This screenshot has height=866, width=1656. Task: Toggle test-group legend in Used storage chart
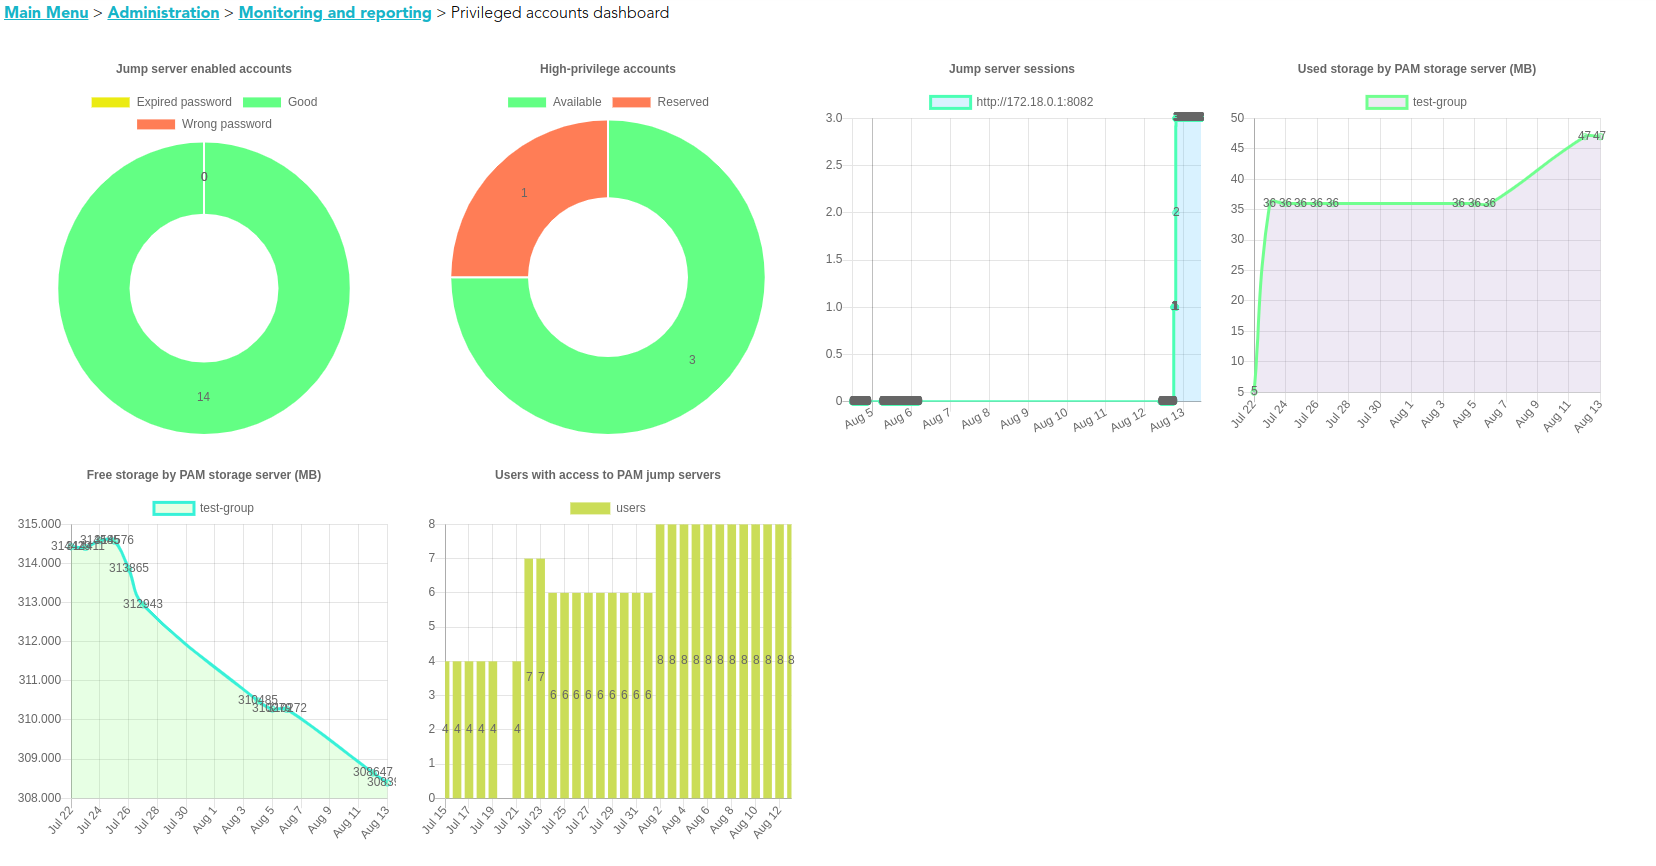point(1386,102)
